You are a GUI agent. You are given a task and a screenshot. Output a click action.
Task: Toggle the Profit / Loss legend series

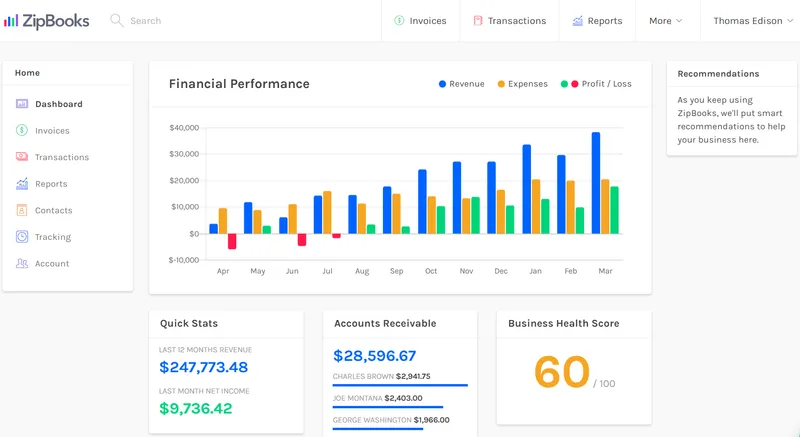[596, 84]
